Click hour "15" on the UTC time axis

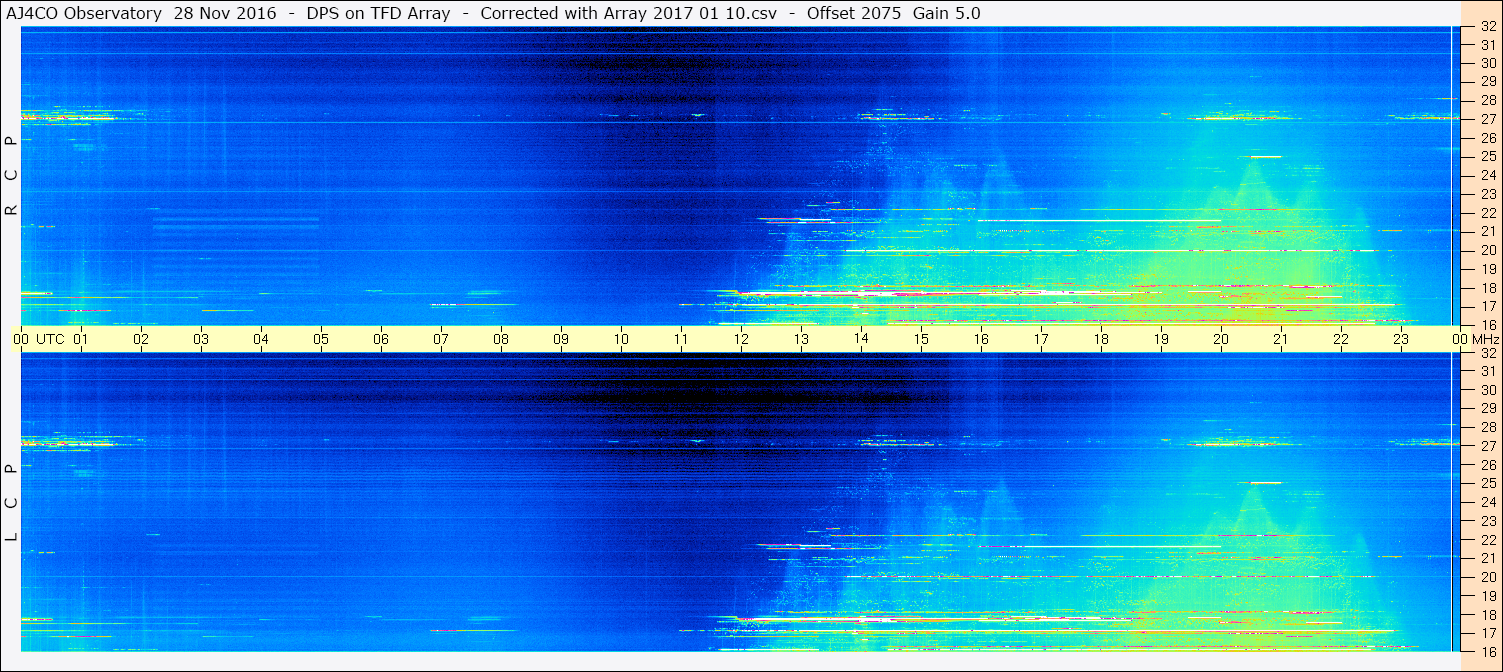[x=921, y=339]
